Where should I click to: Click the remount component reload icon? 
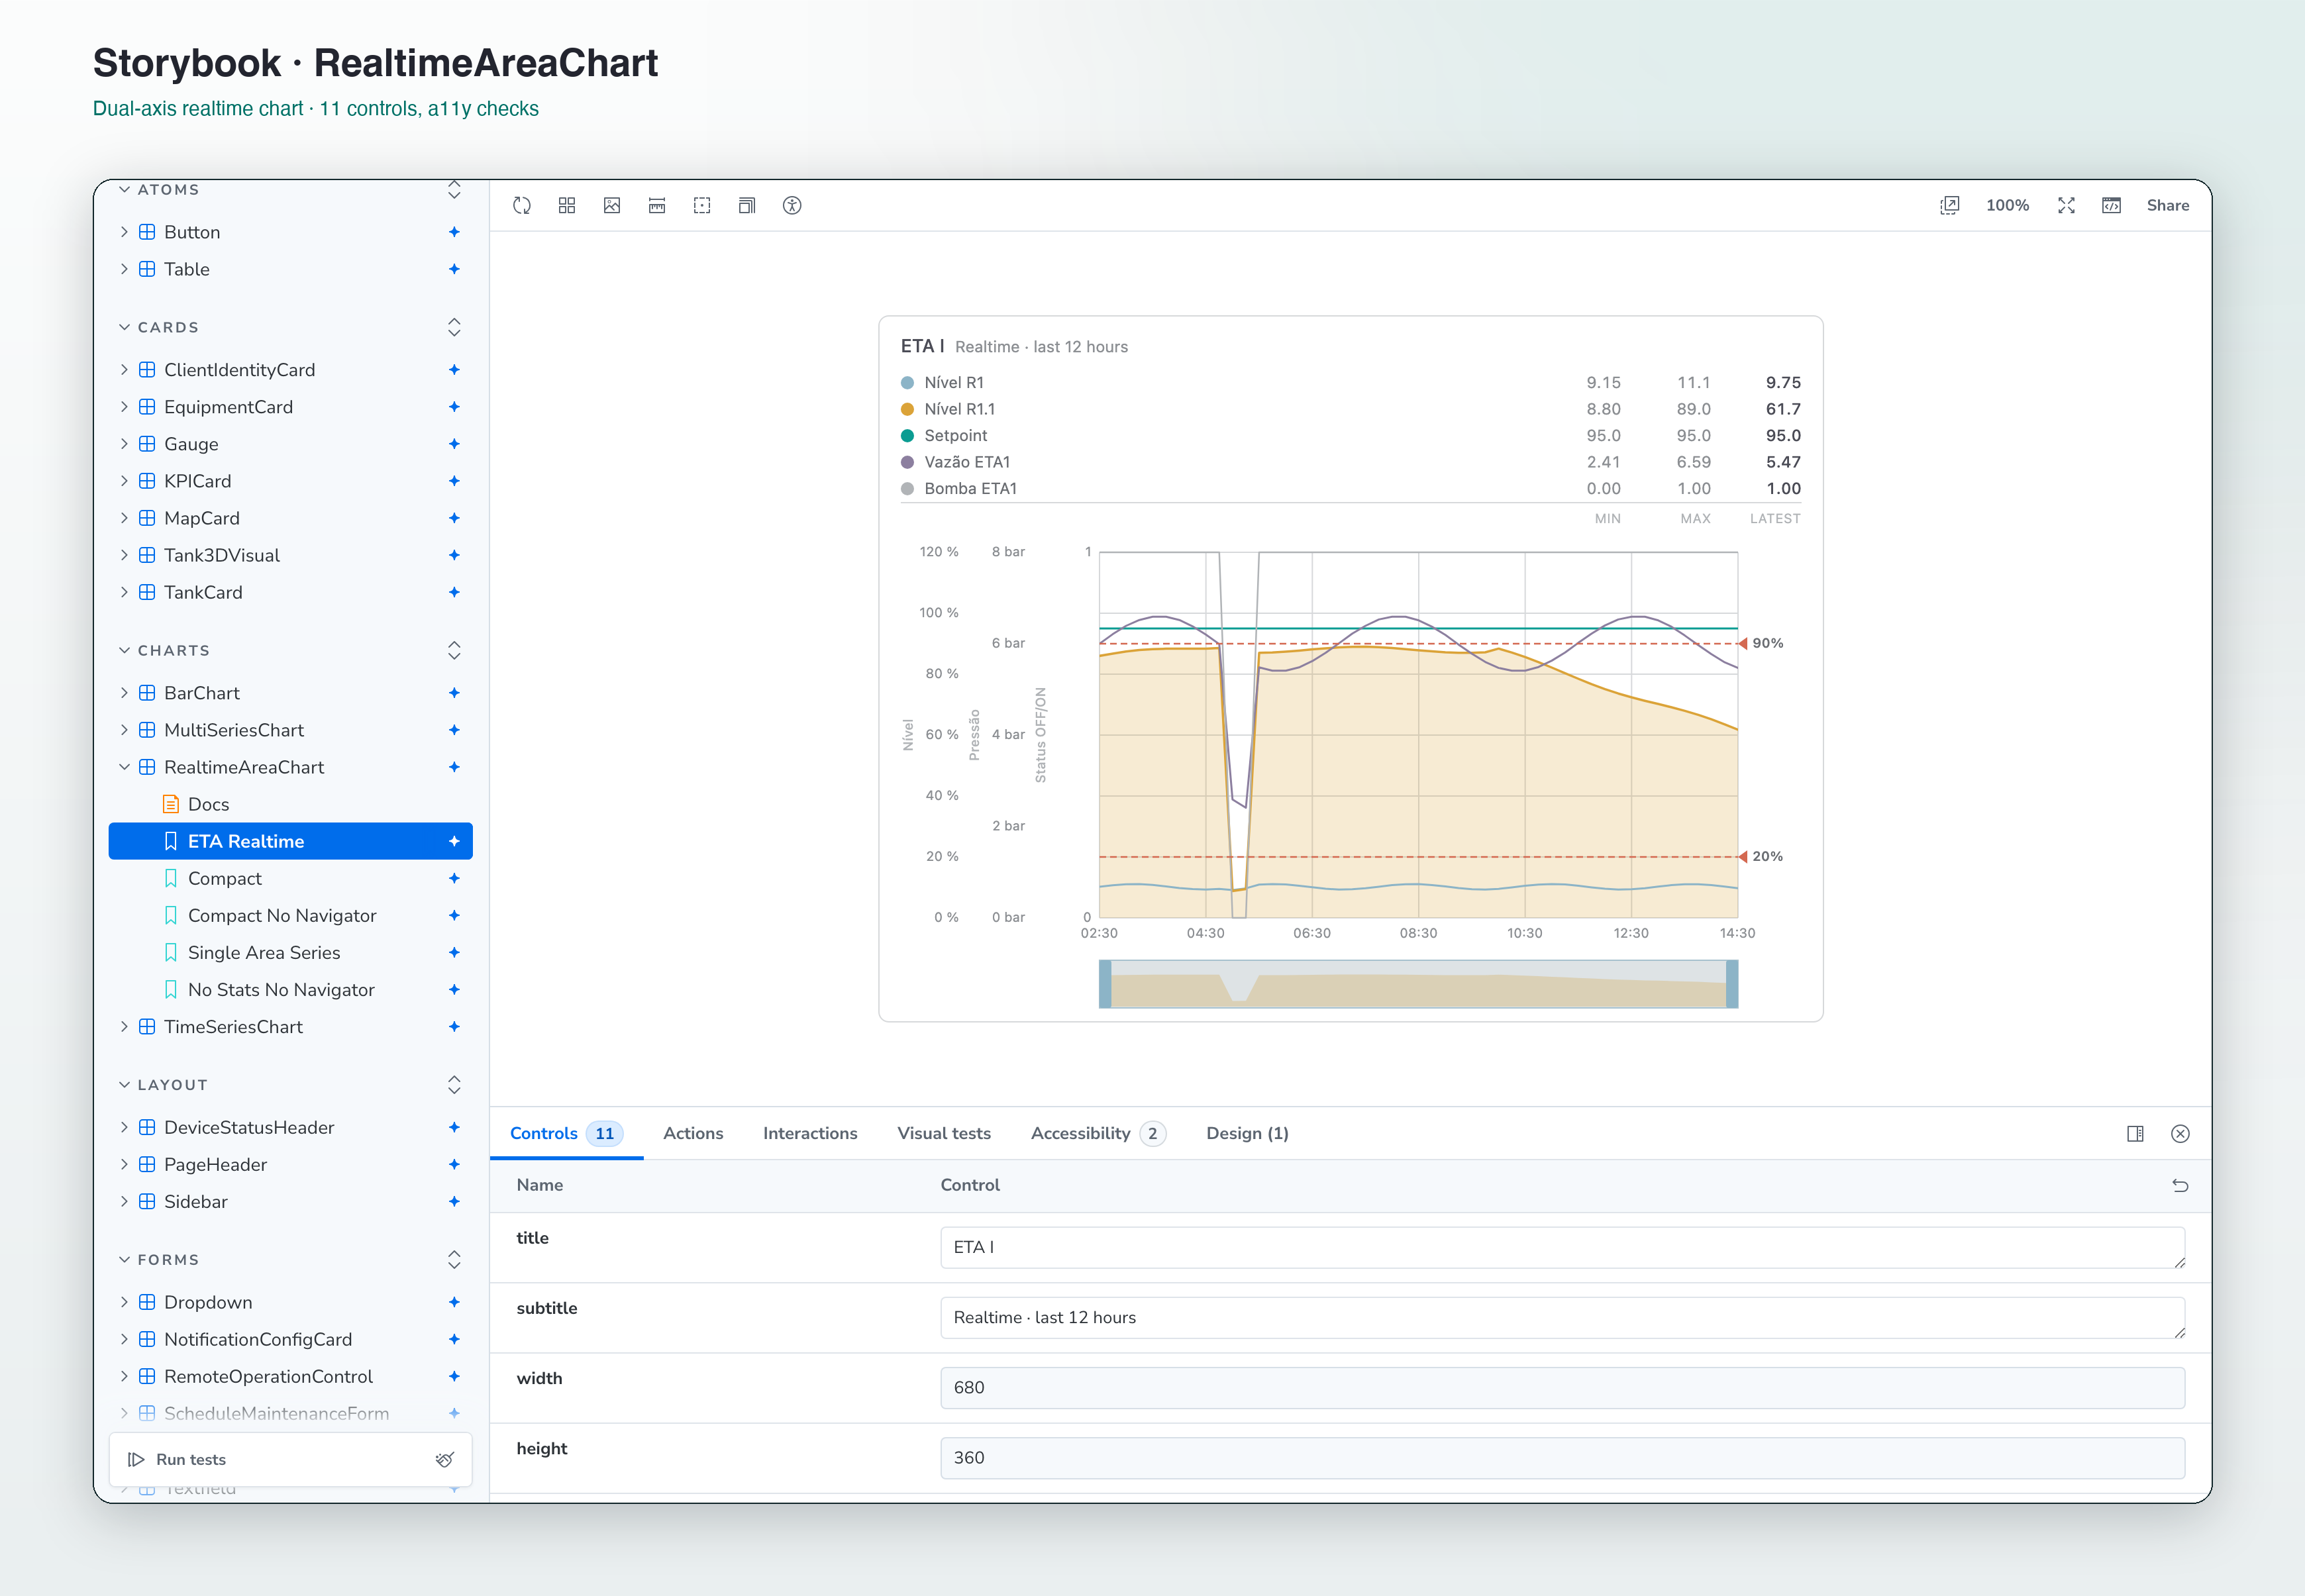[x=522, y=205]
